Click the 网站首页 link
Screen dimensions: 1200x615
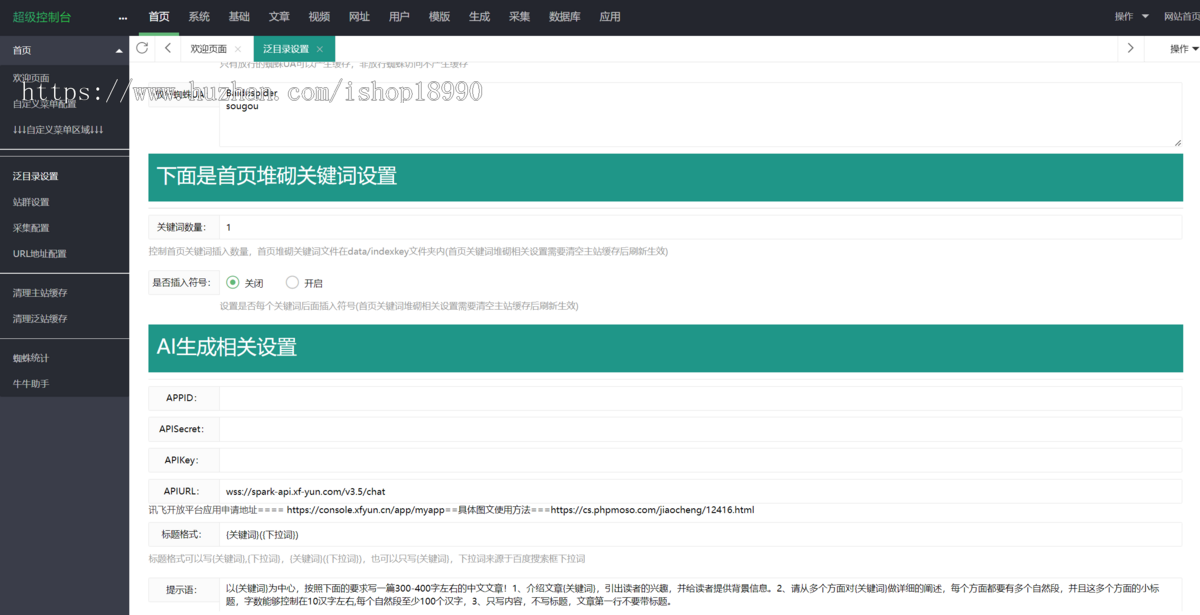(x=1181, y=17)
